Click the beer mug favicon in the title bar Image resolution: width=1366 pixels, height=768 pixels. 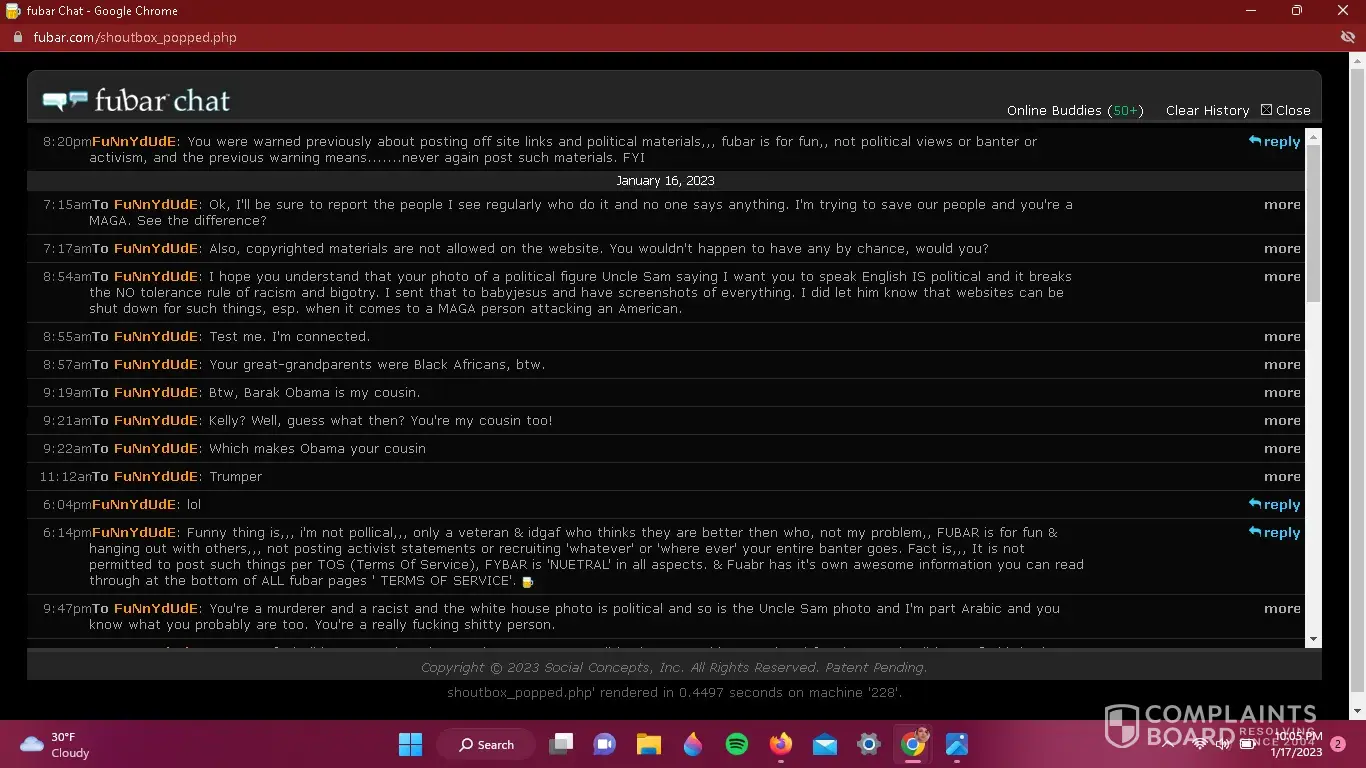(12, 11)
